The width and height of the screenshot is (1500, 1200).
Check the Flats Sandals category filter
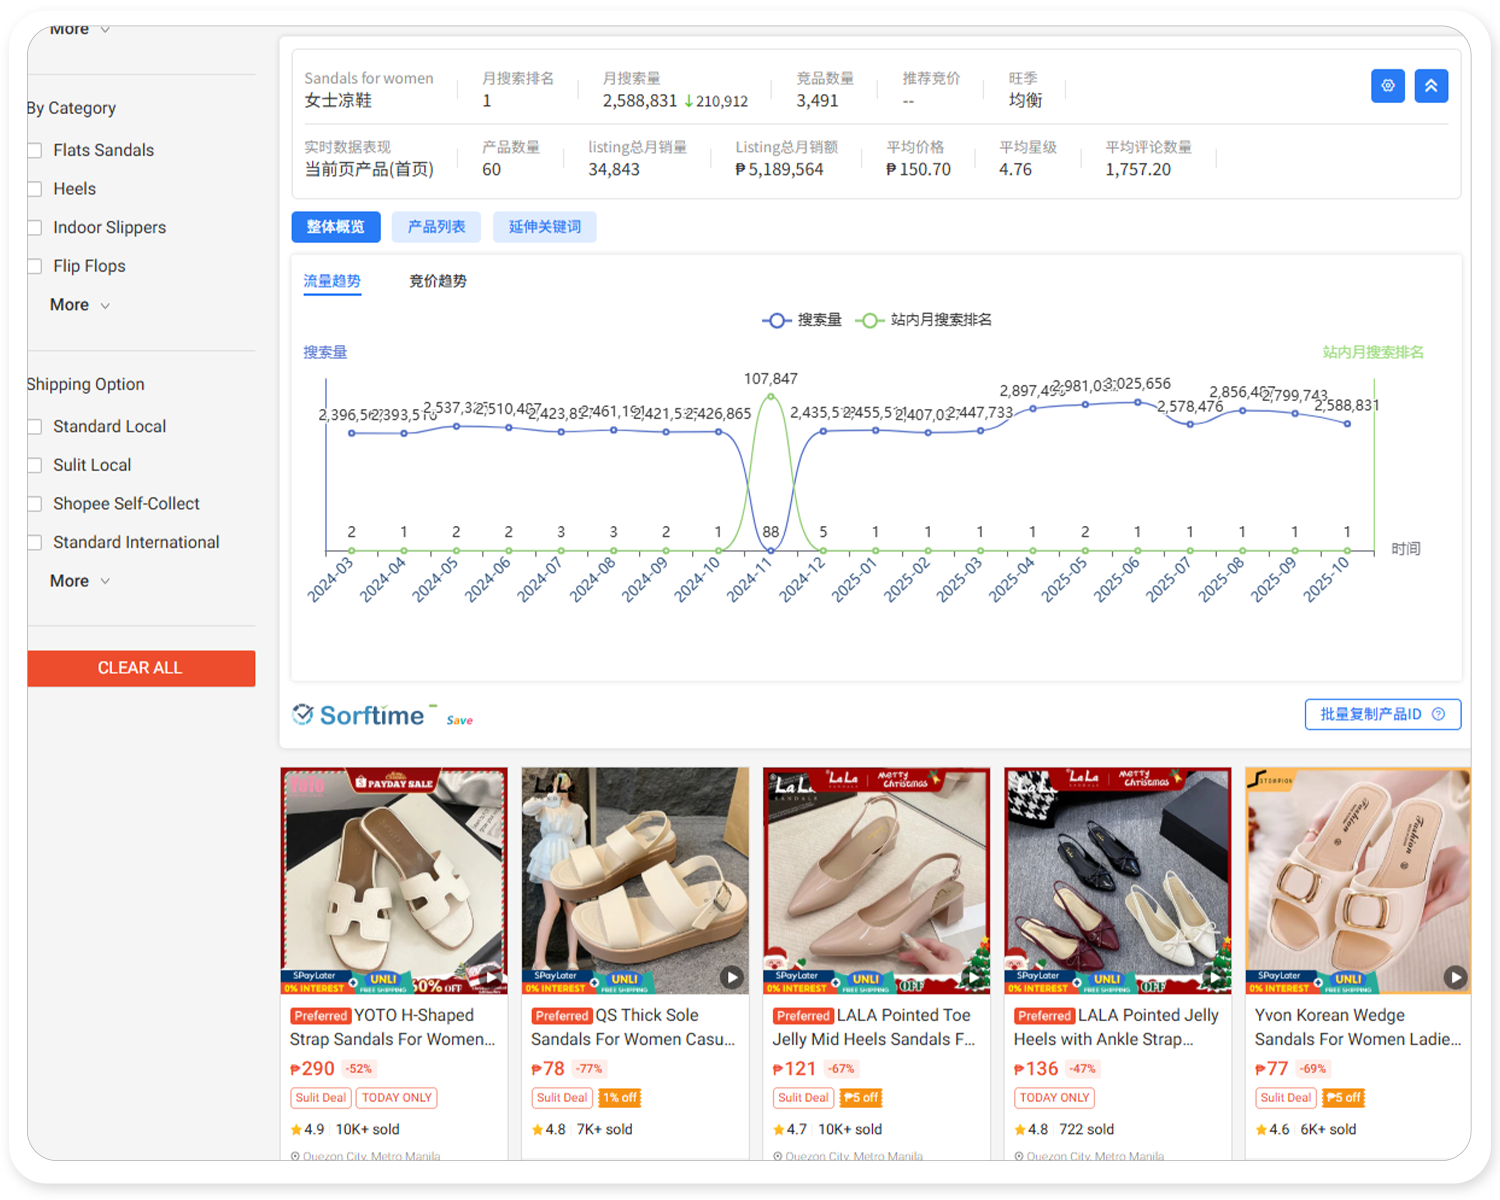[35, 150]
